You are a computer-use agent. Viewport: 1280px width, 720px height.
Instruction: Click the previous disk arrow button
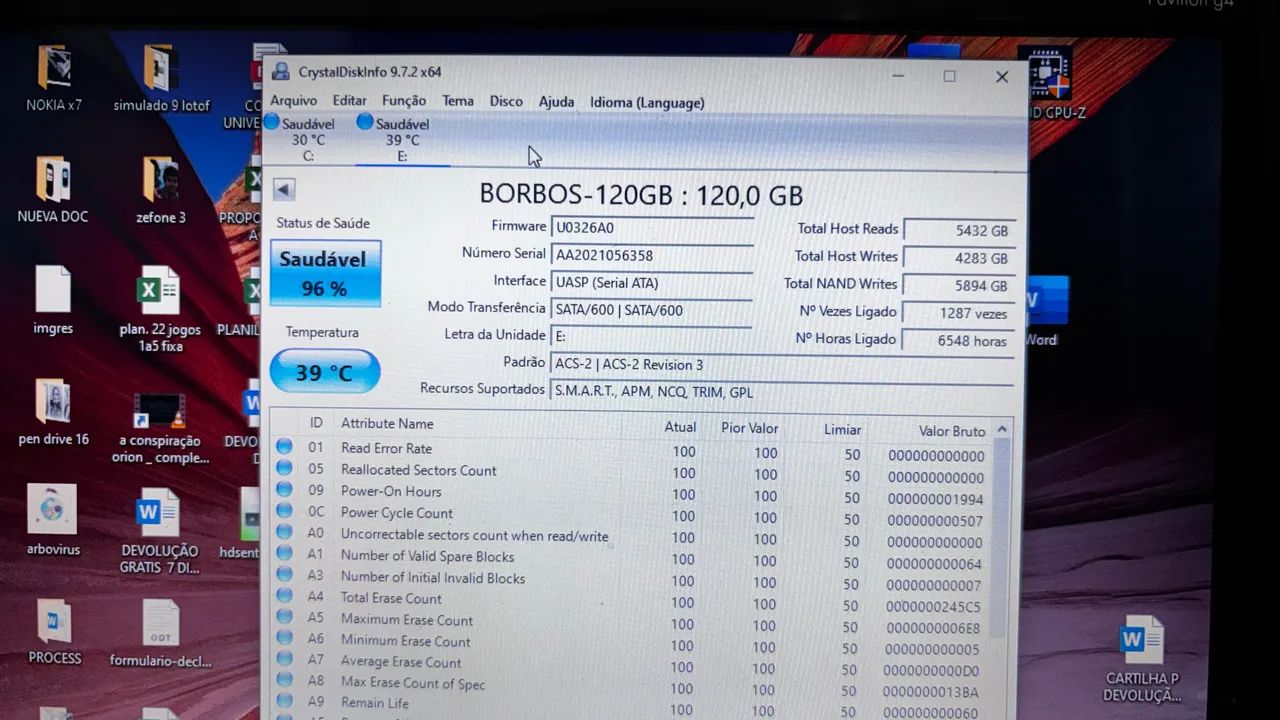pos(284,189)
